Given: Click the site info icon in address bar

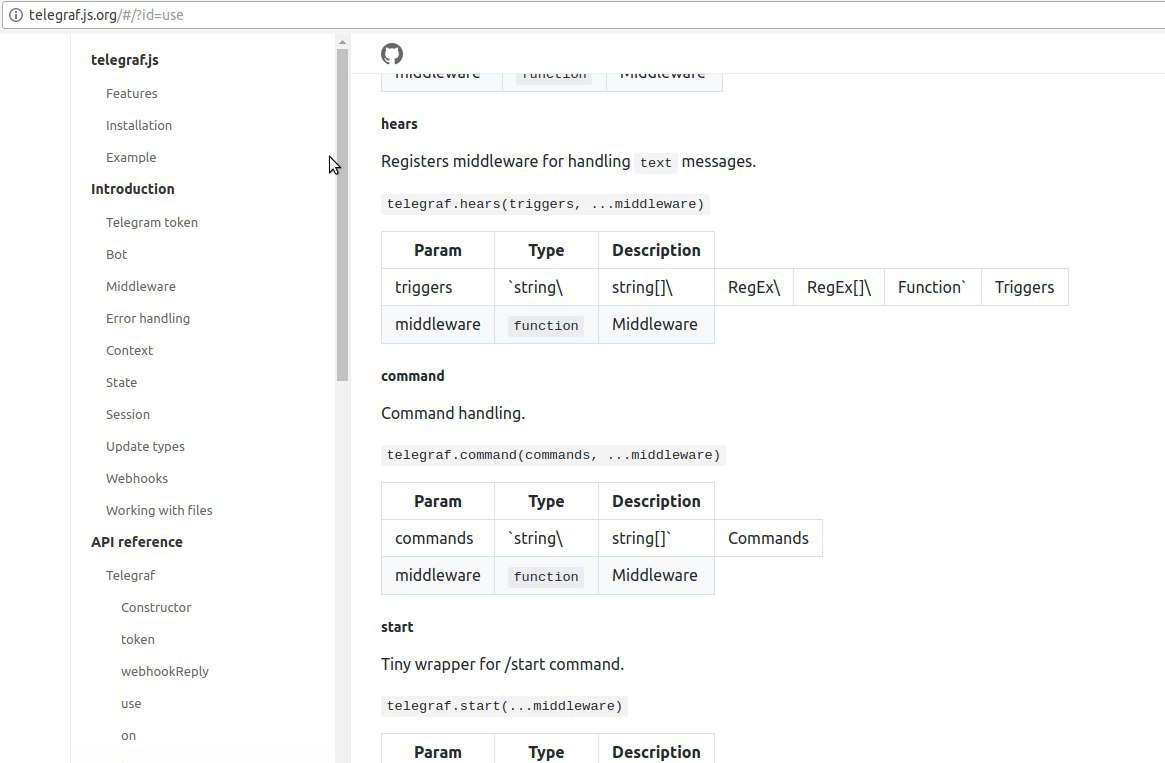Looking at the screenshot, I should point(16,15).
